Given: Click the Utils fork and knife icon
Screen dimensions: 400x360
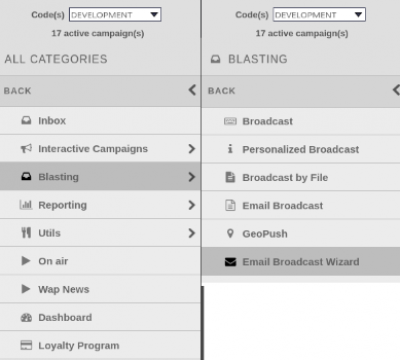Looking at the screenshot, I should click(26, 233).
